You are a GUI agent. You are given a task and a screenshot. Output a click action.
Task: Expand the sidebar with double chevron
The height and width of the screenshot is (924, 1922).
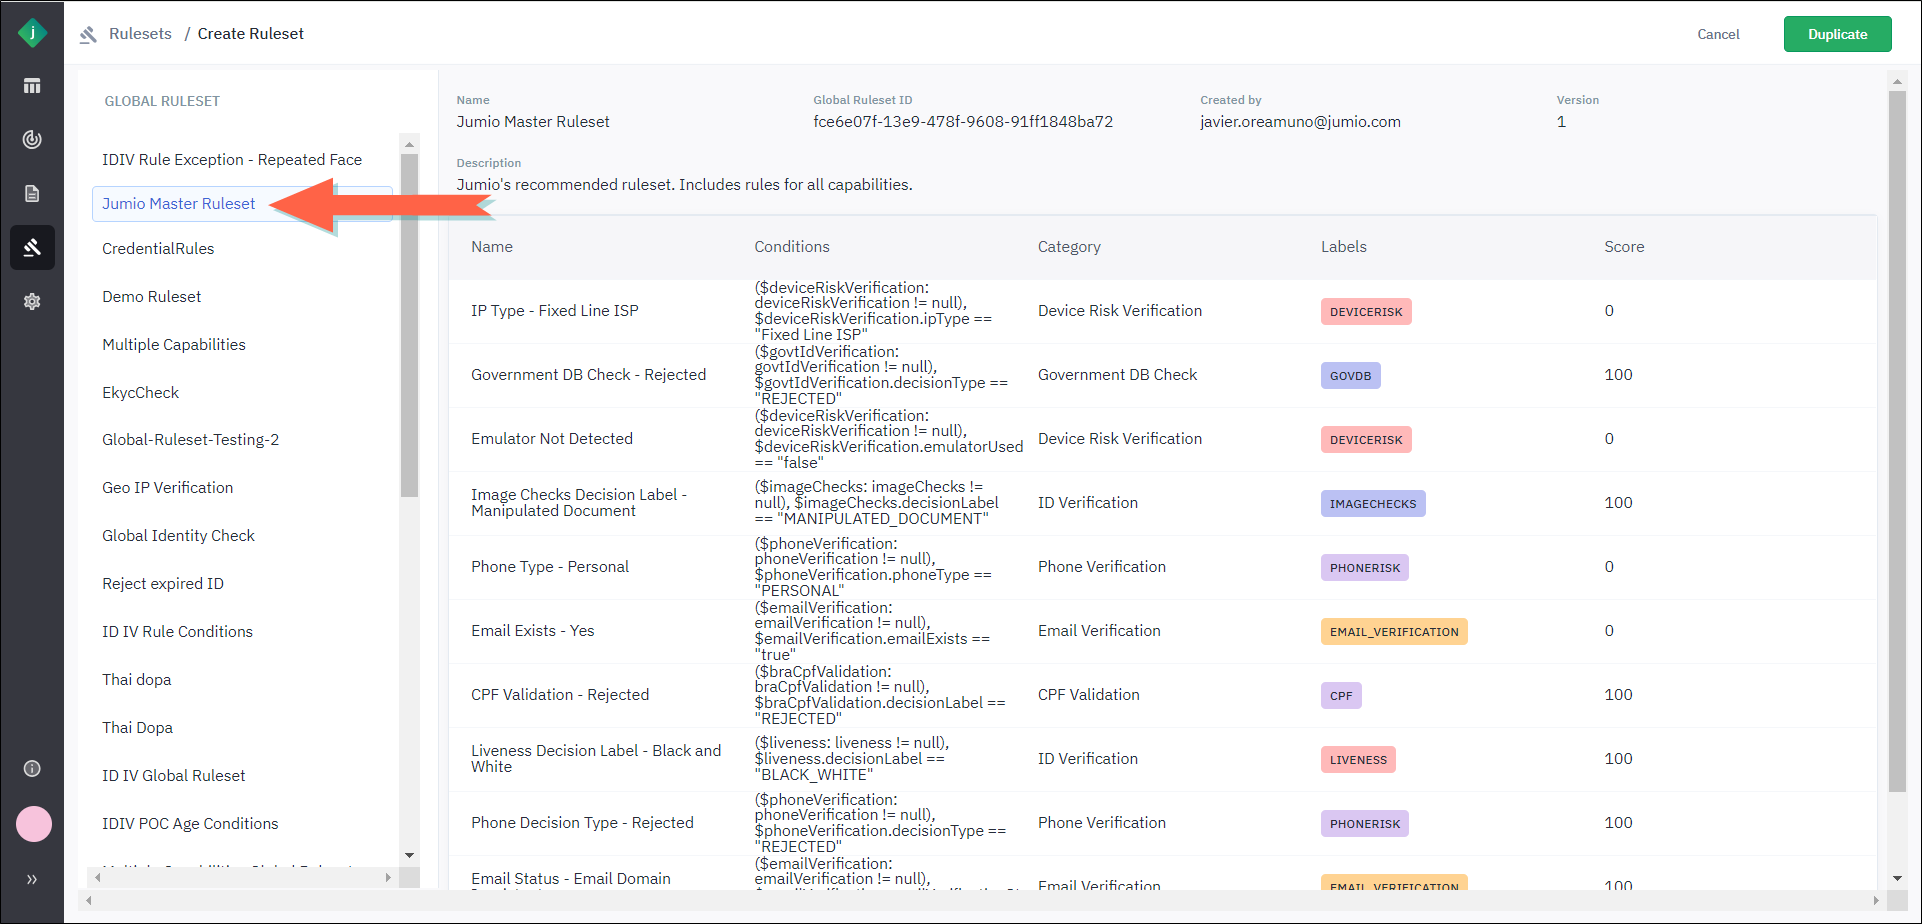click(x=32, y=879)
